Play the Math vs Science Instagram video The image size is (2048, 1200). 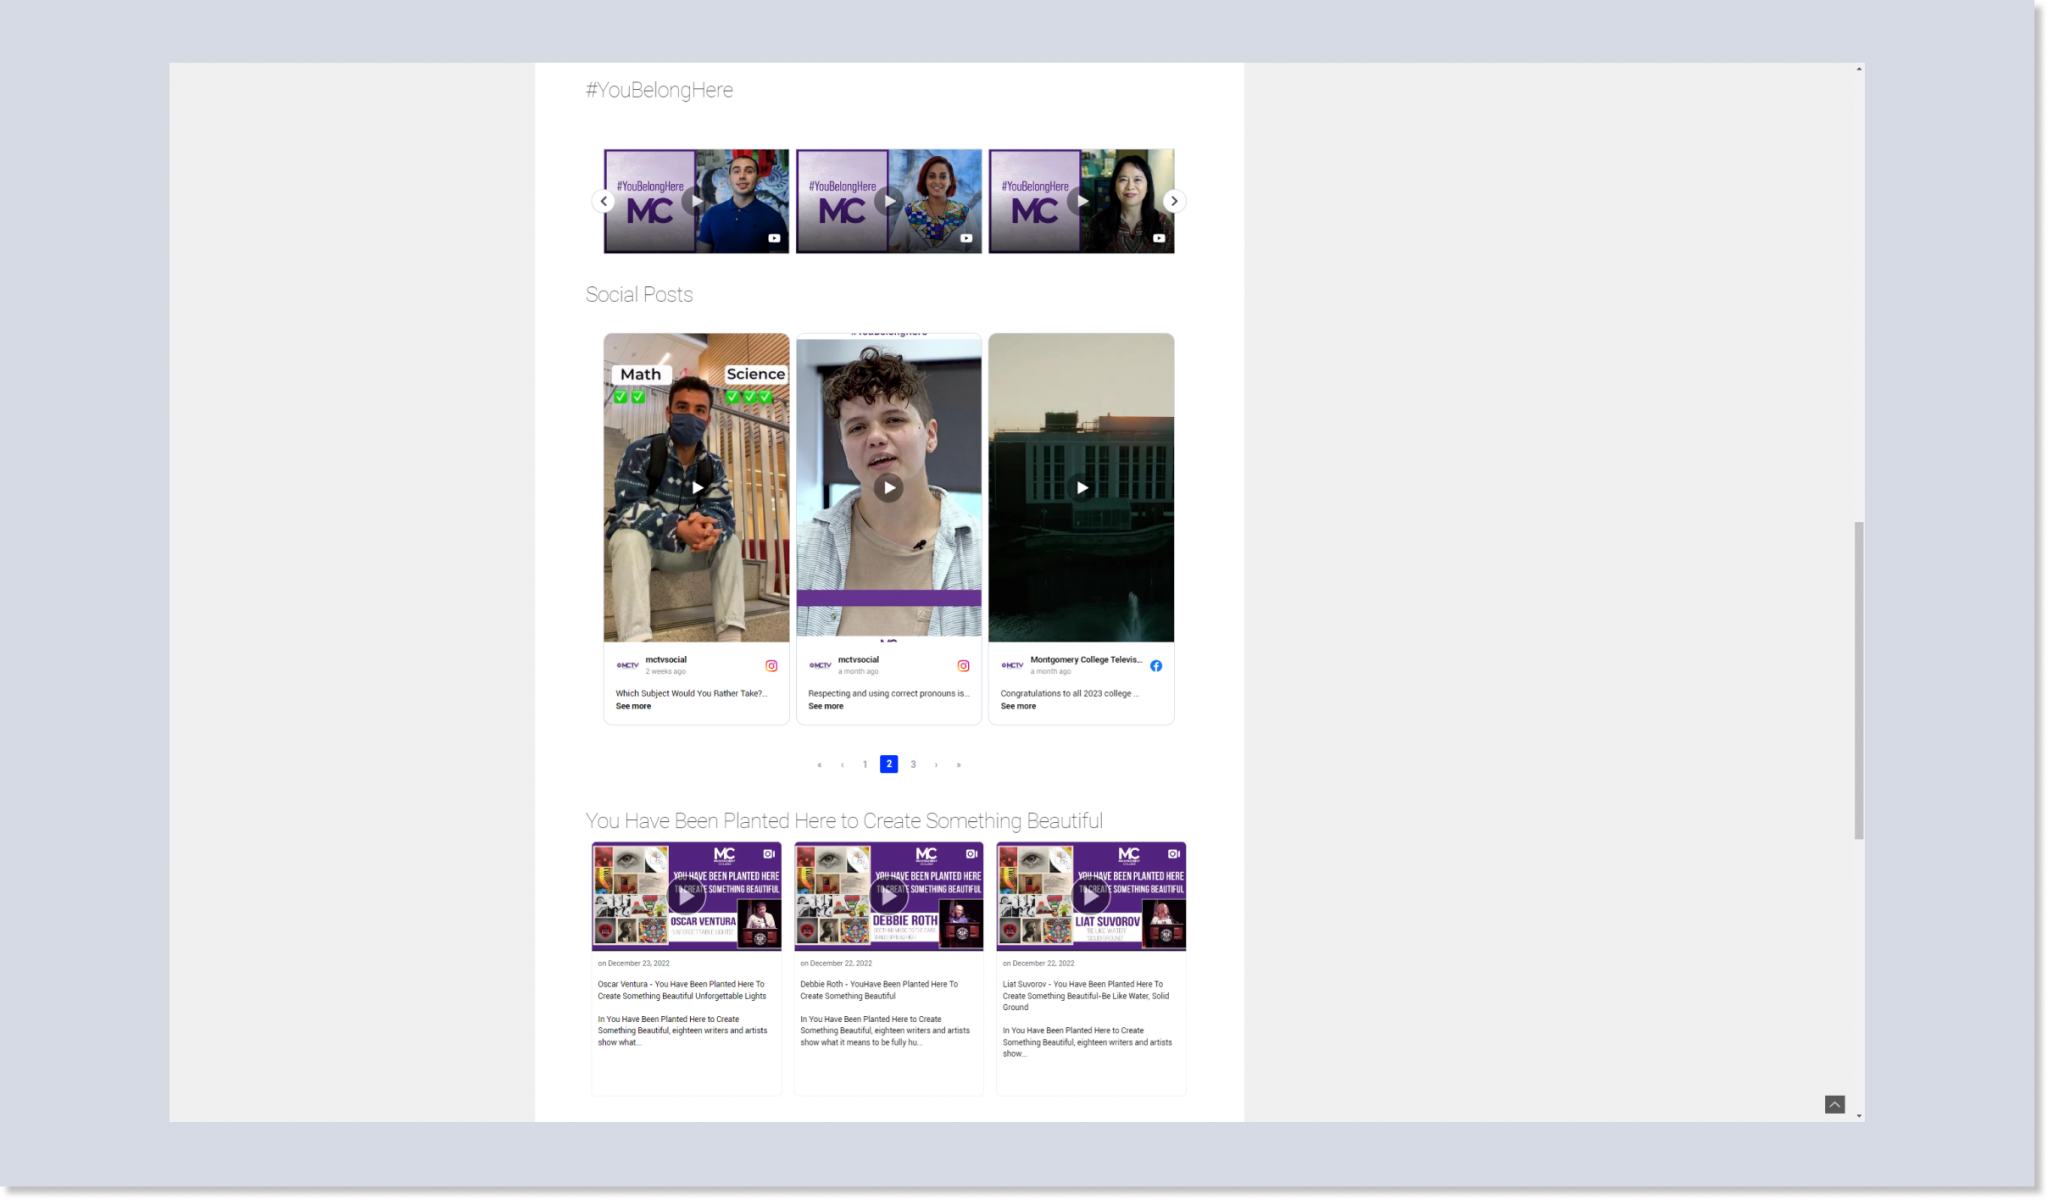(697, 488)
